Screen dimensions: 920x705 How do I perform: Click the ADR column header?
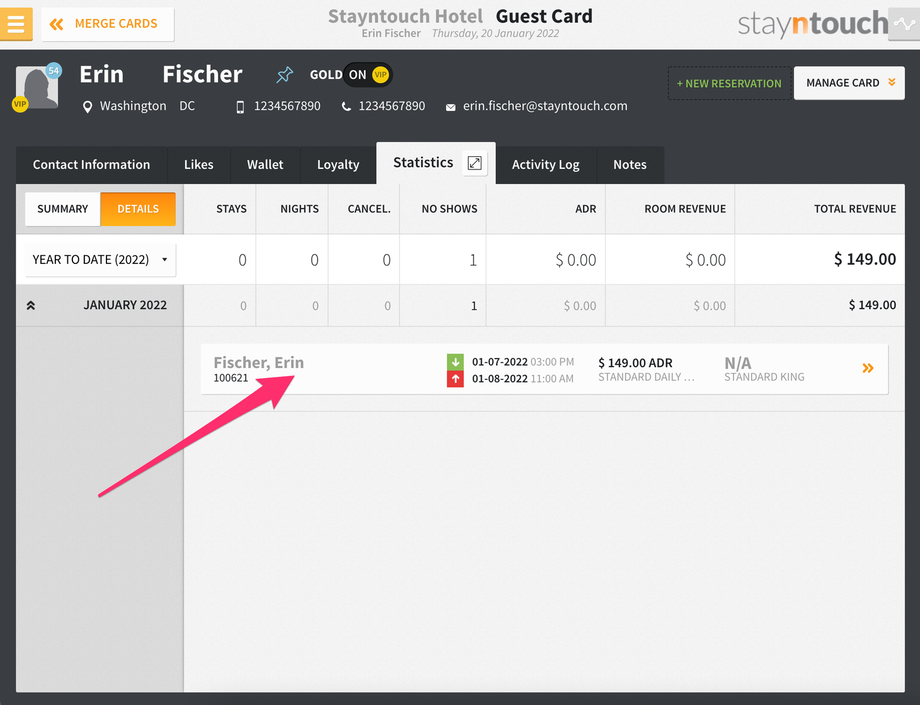pyautogui.click(x=586, y=209)
